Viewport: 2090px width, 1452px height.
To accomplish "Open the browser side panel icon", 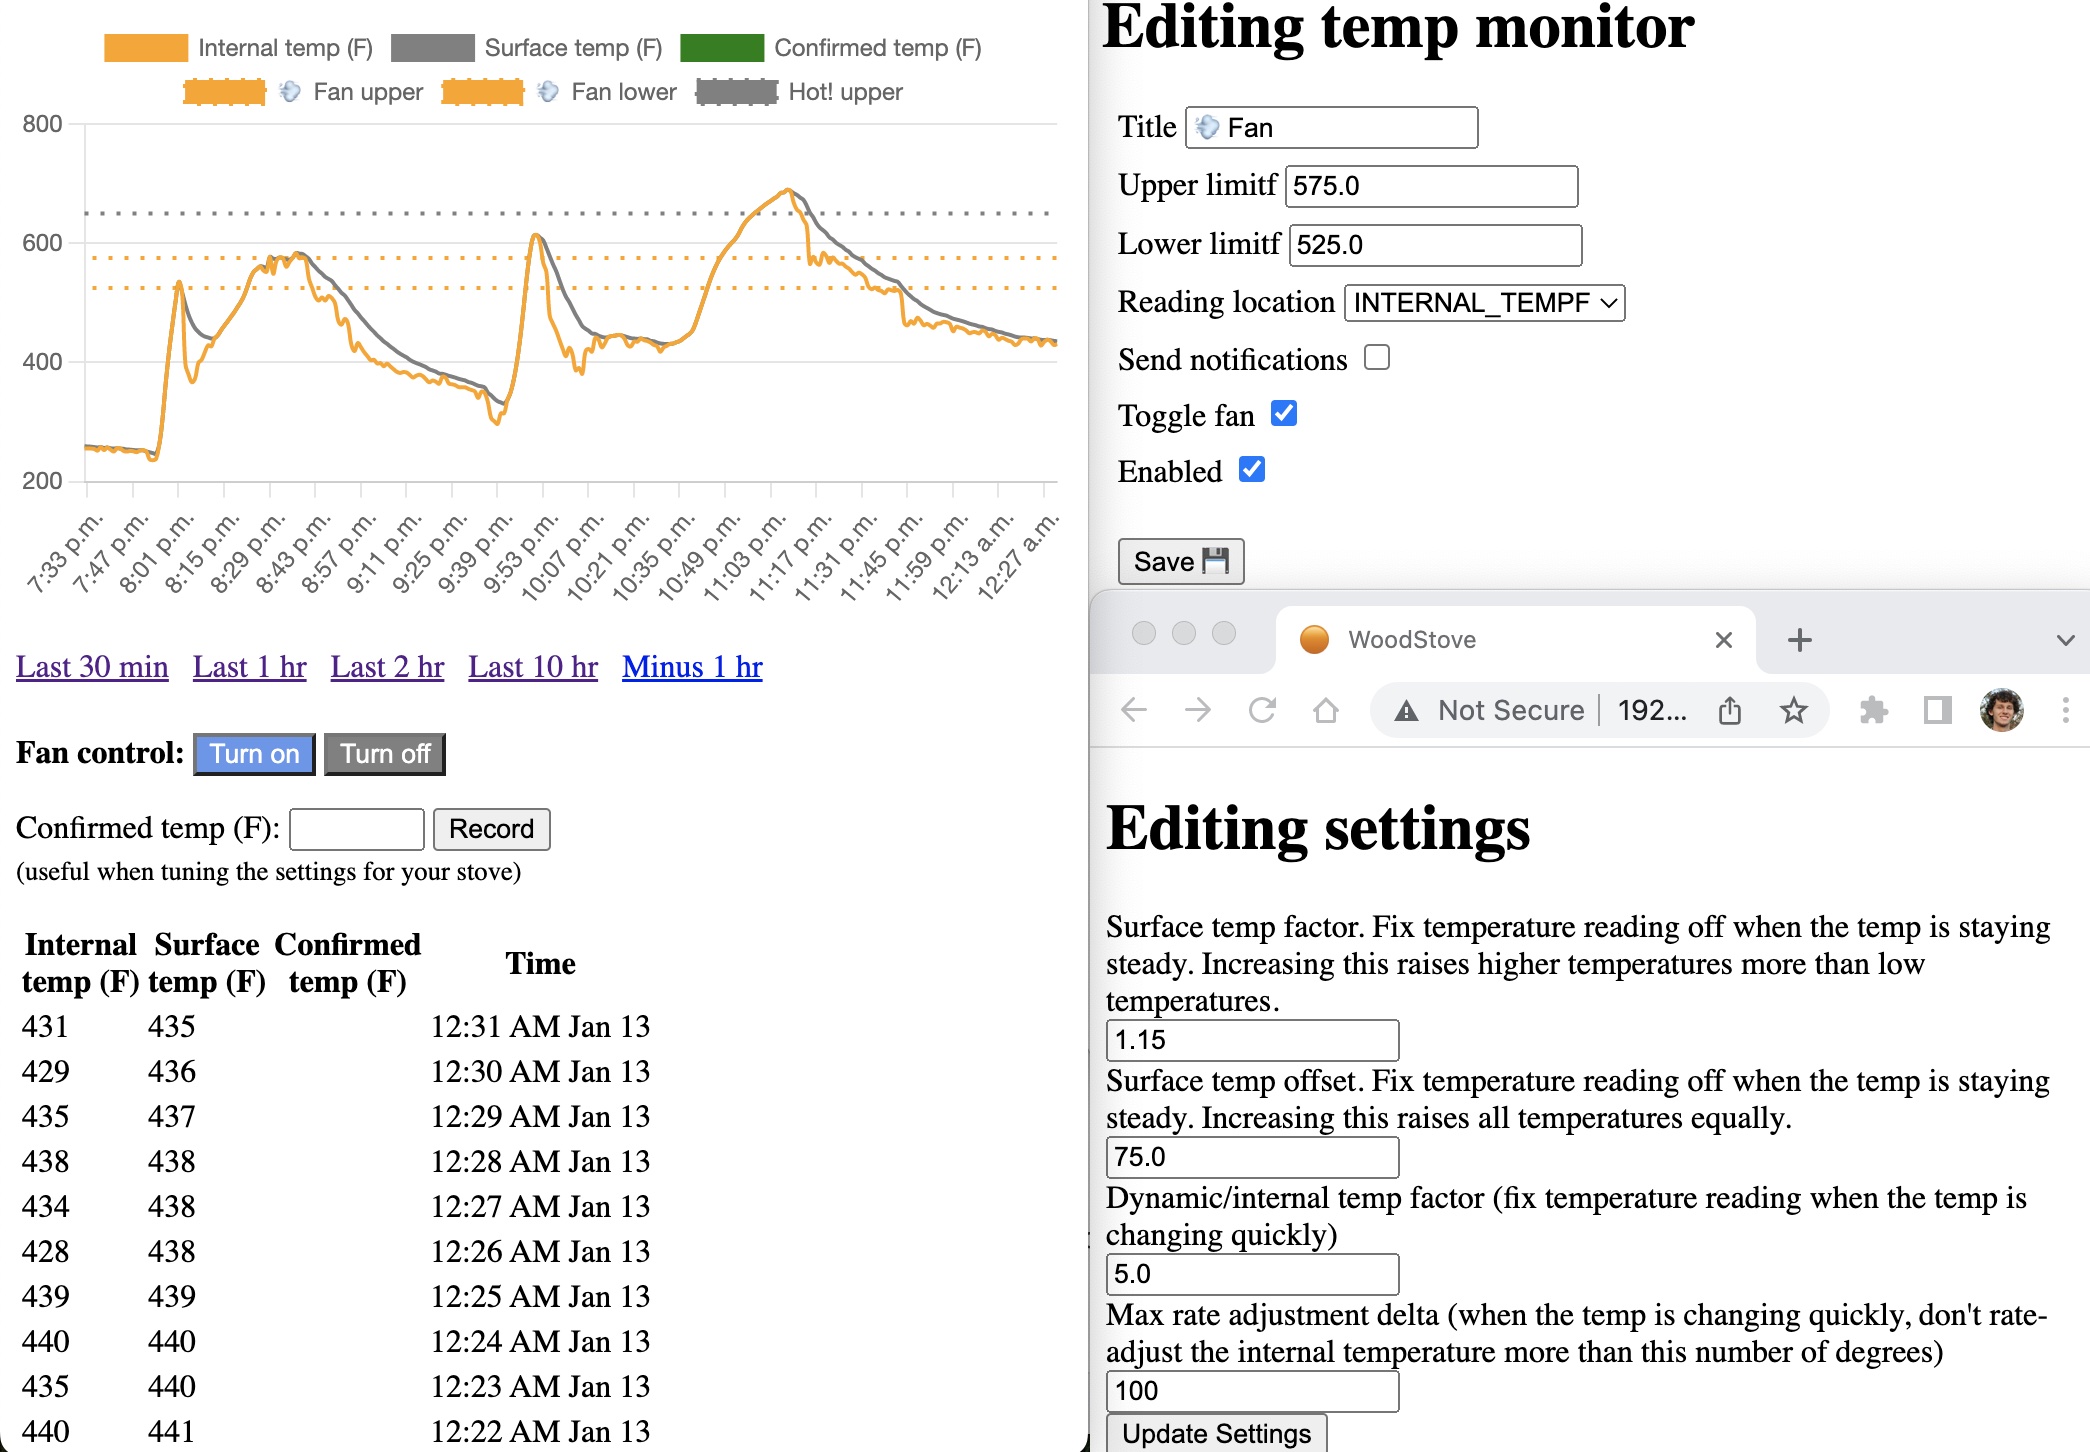I will pyautogui.click(x=1937, y=710).
